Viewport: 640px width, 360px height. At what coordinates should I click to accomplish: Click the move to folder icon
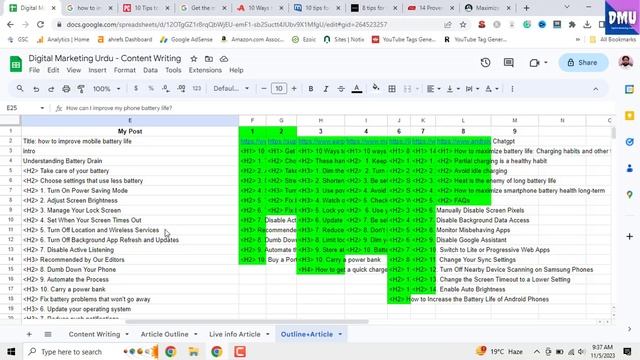(209, 59)
